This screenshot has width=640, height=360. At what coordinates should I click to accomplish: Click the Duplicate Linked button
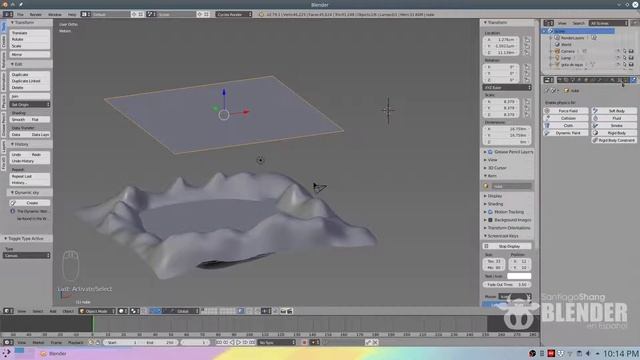coord(30,81)
